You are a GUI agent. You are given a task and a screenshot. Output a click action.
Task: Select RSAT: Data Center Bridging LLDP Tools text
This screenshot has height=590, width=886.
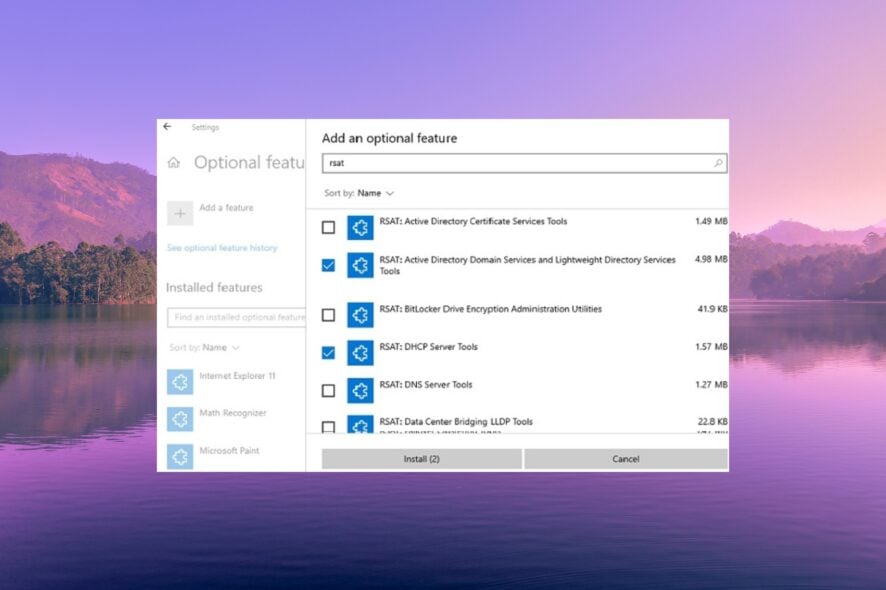456,422
